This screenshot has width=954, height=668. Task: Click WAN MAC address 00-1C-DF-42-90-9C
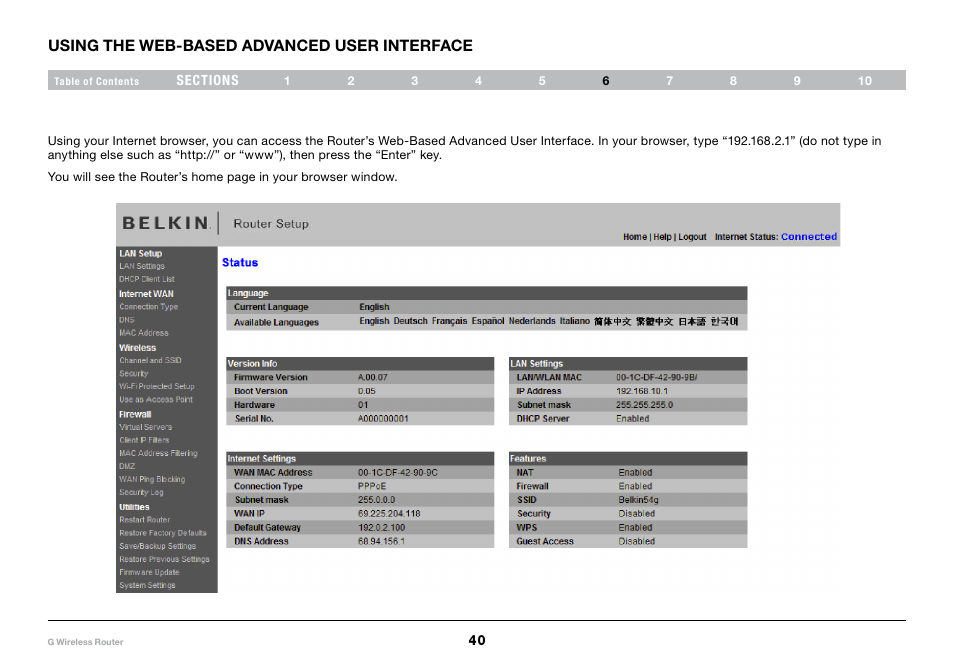pos(397,473)
